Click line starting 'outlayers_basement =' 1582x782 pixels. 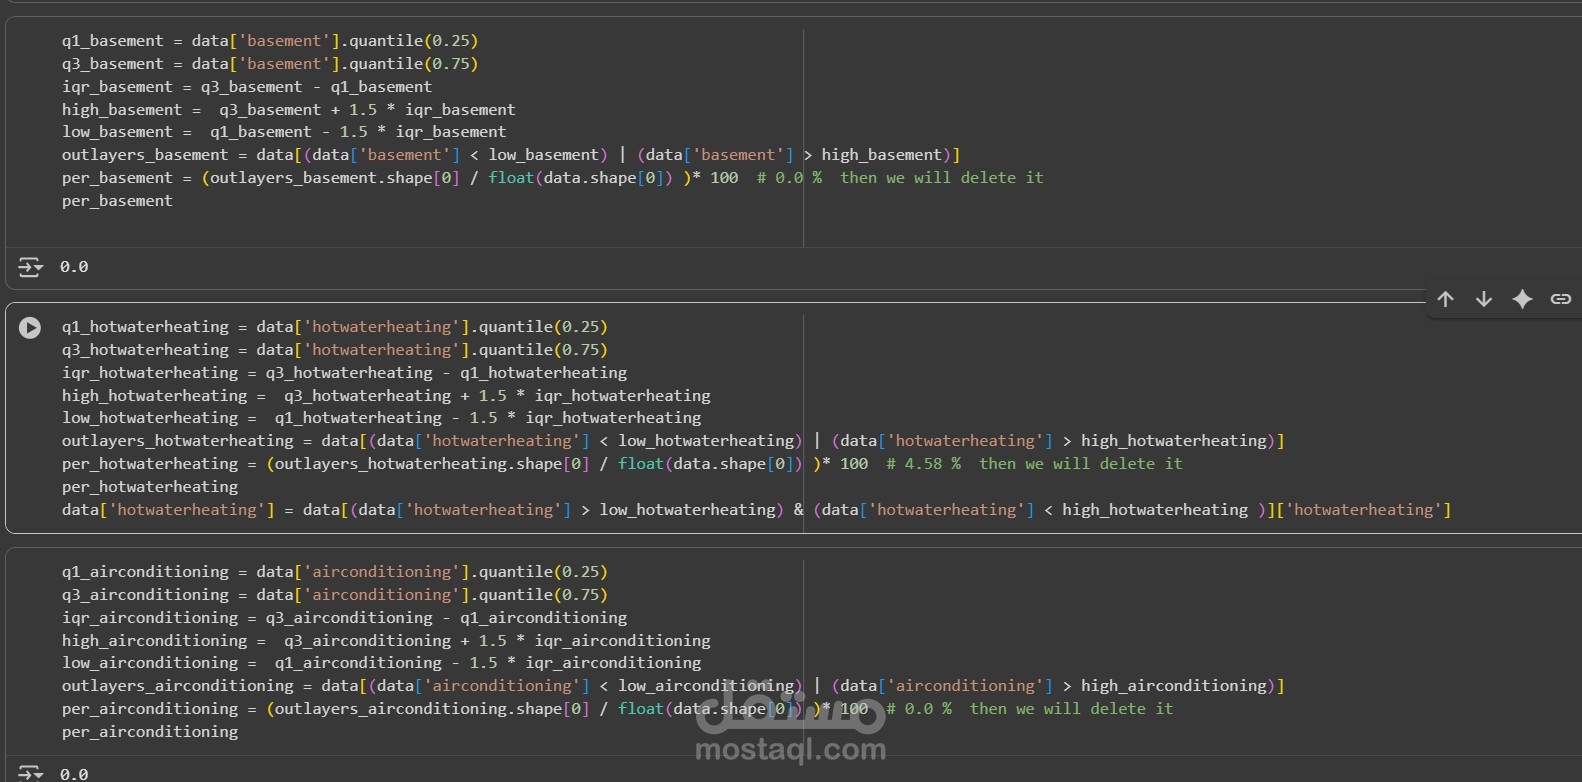(x=511, y=155)
